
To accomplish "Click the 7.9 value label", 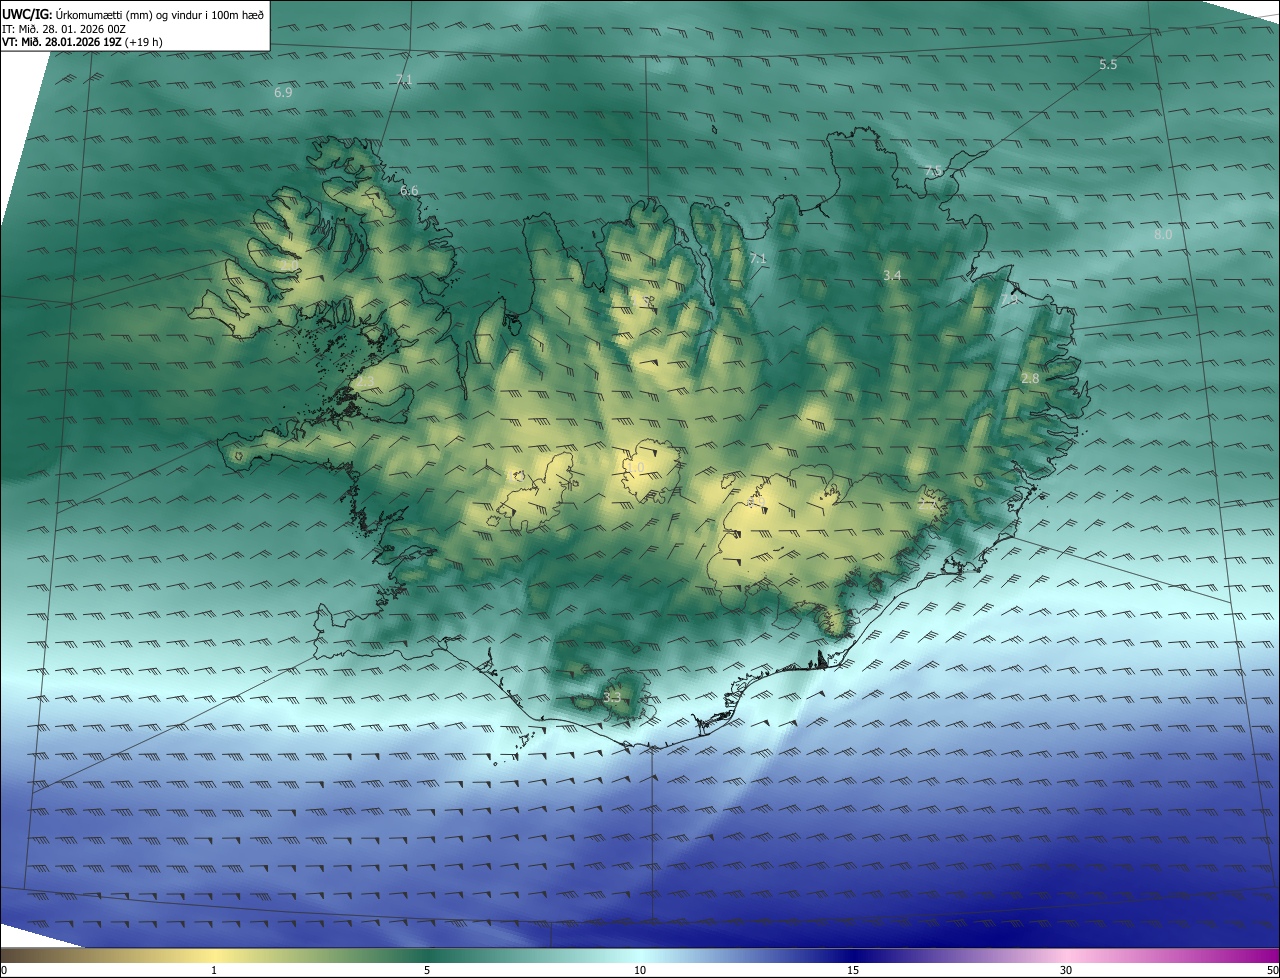I will (1009, 299).
